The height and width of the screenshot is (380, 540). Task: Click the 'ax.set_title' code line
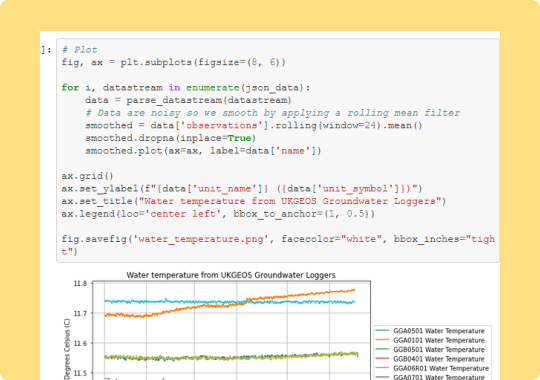click(254, 201)
